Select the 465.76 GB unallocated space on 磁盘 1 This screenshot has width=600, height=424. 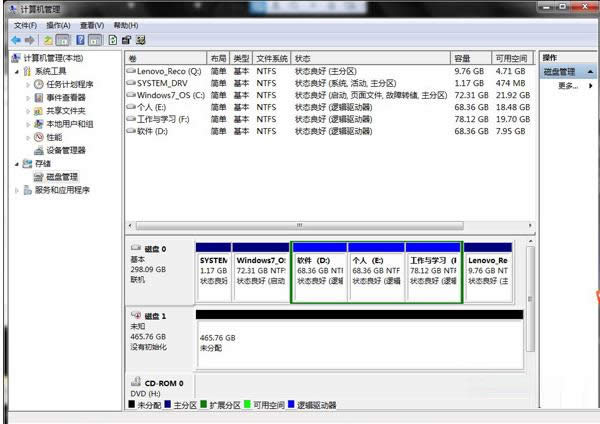(x=358, y=343)
